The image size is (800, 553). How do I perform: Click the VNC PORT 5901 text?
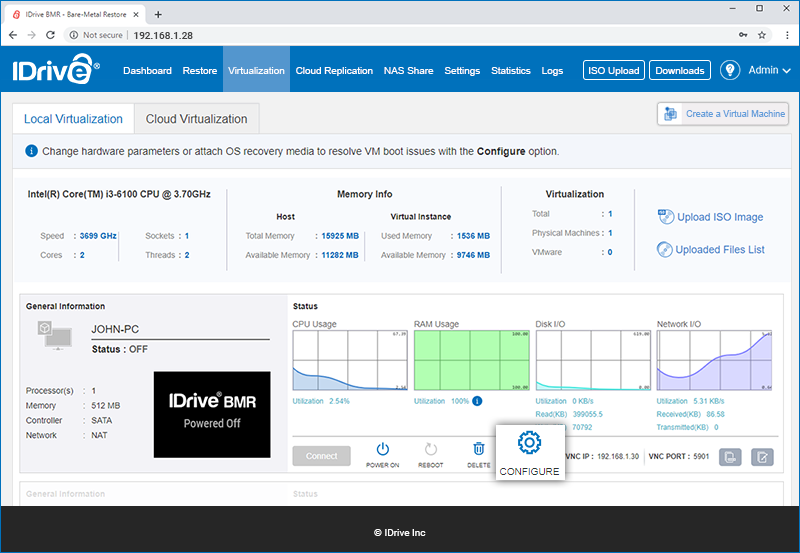[679, 456]
